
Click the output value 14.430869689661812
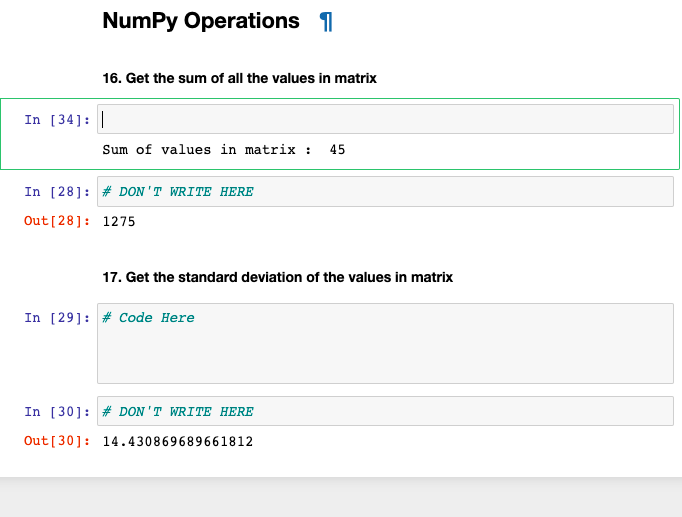coord(178,442)
